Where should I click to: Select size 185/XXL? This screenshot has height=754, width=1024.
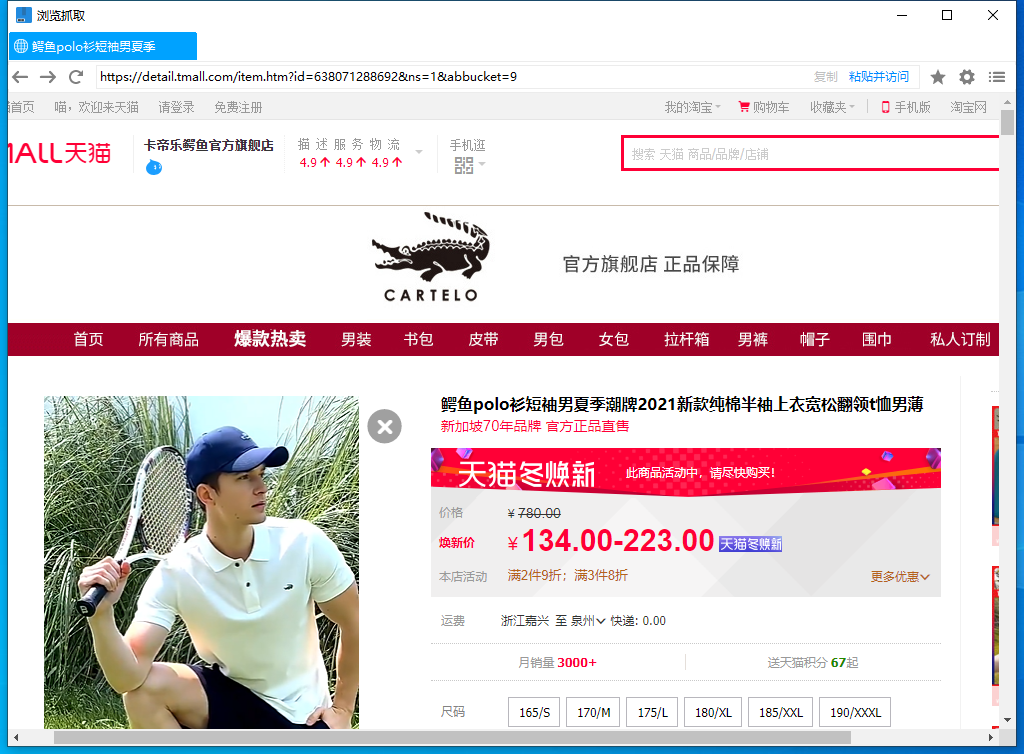pos(780,712)
